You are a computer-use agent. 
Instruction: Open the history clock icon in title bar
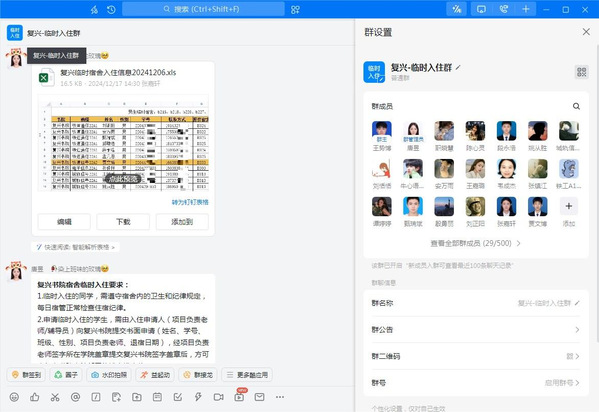111,9
